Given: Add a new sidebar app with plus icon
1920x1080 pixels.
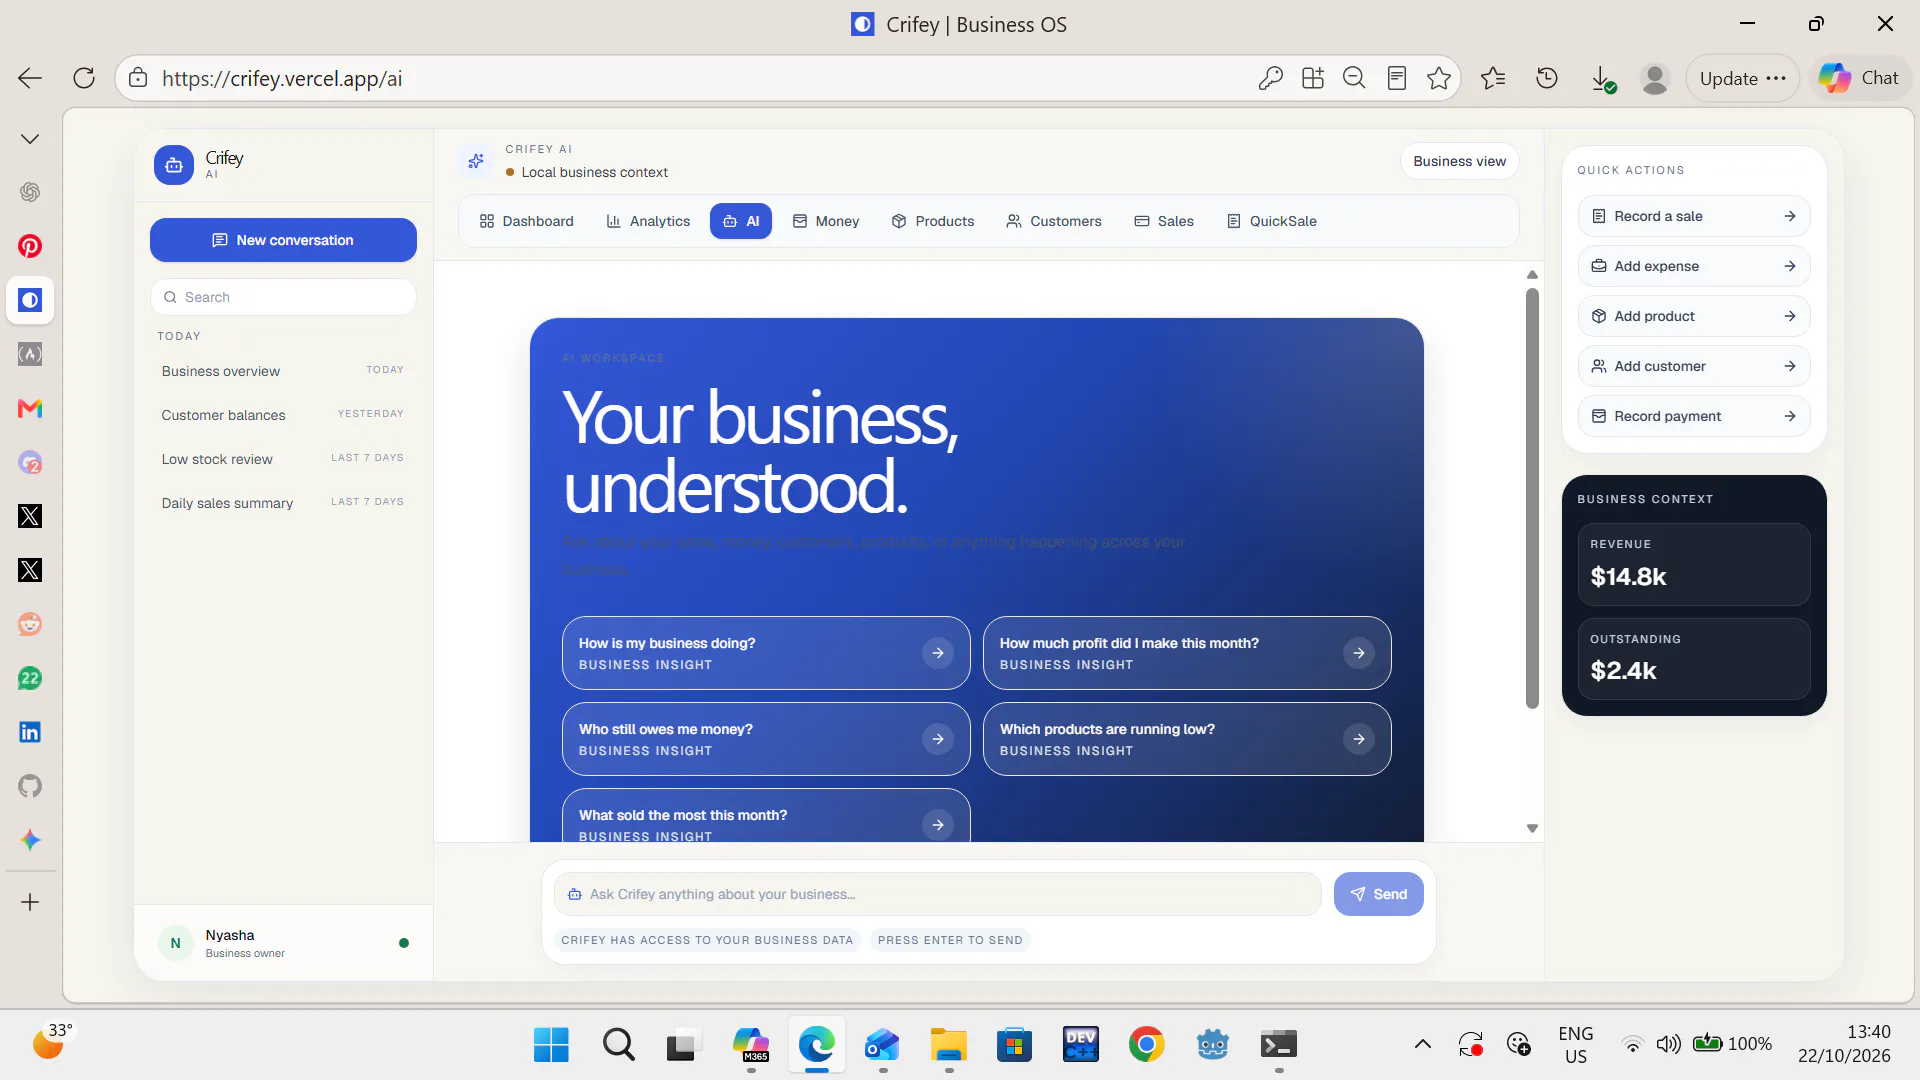Looking at the screenshot, I should tap(30, 902).
